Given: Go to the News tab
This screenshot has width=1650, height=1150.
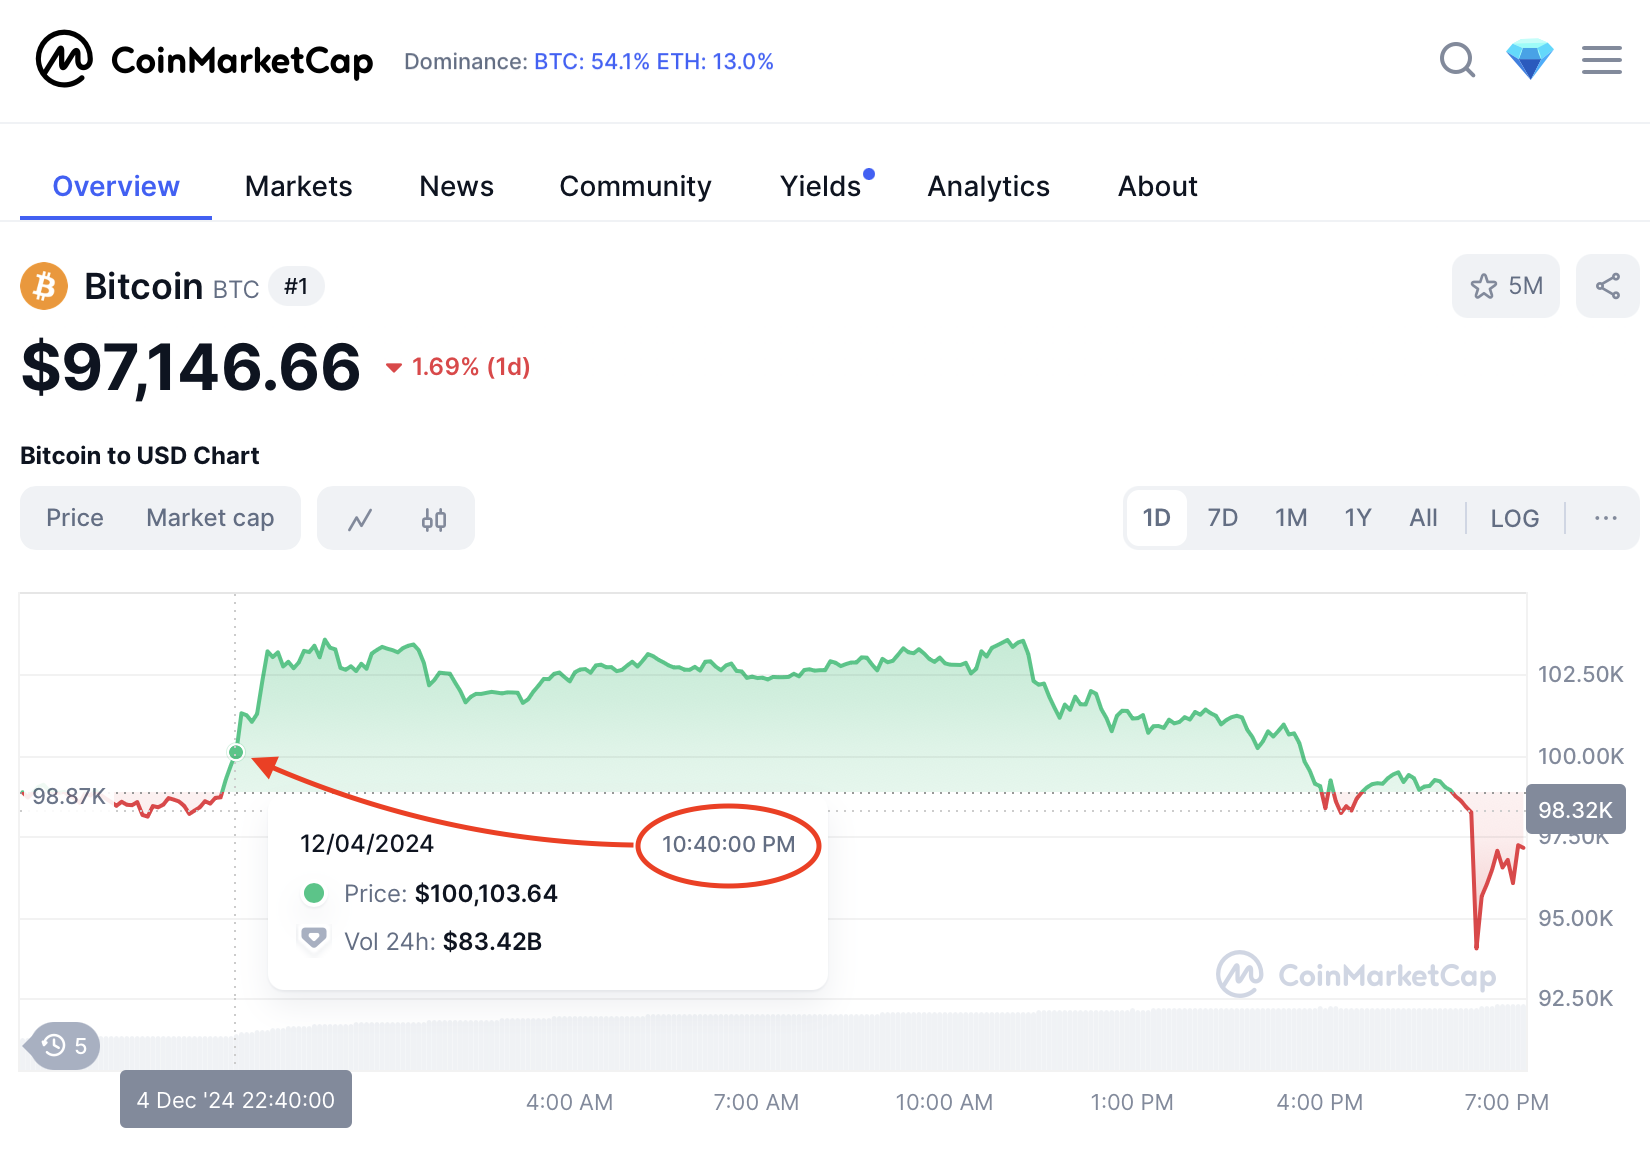Looking at the screenshot, I should coord(457,187).
